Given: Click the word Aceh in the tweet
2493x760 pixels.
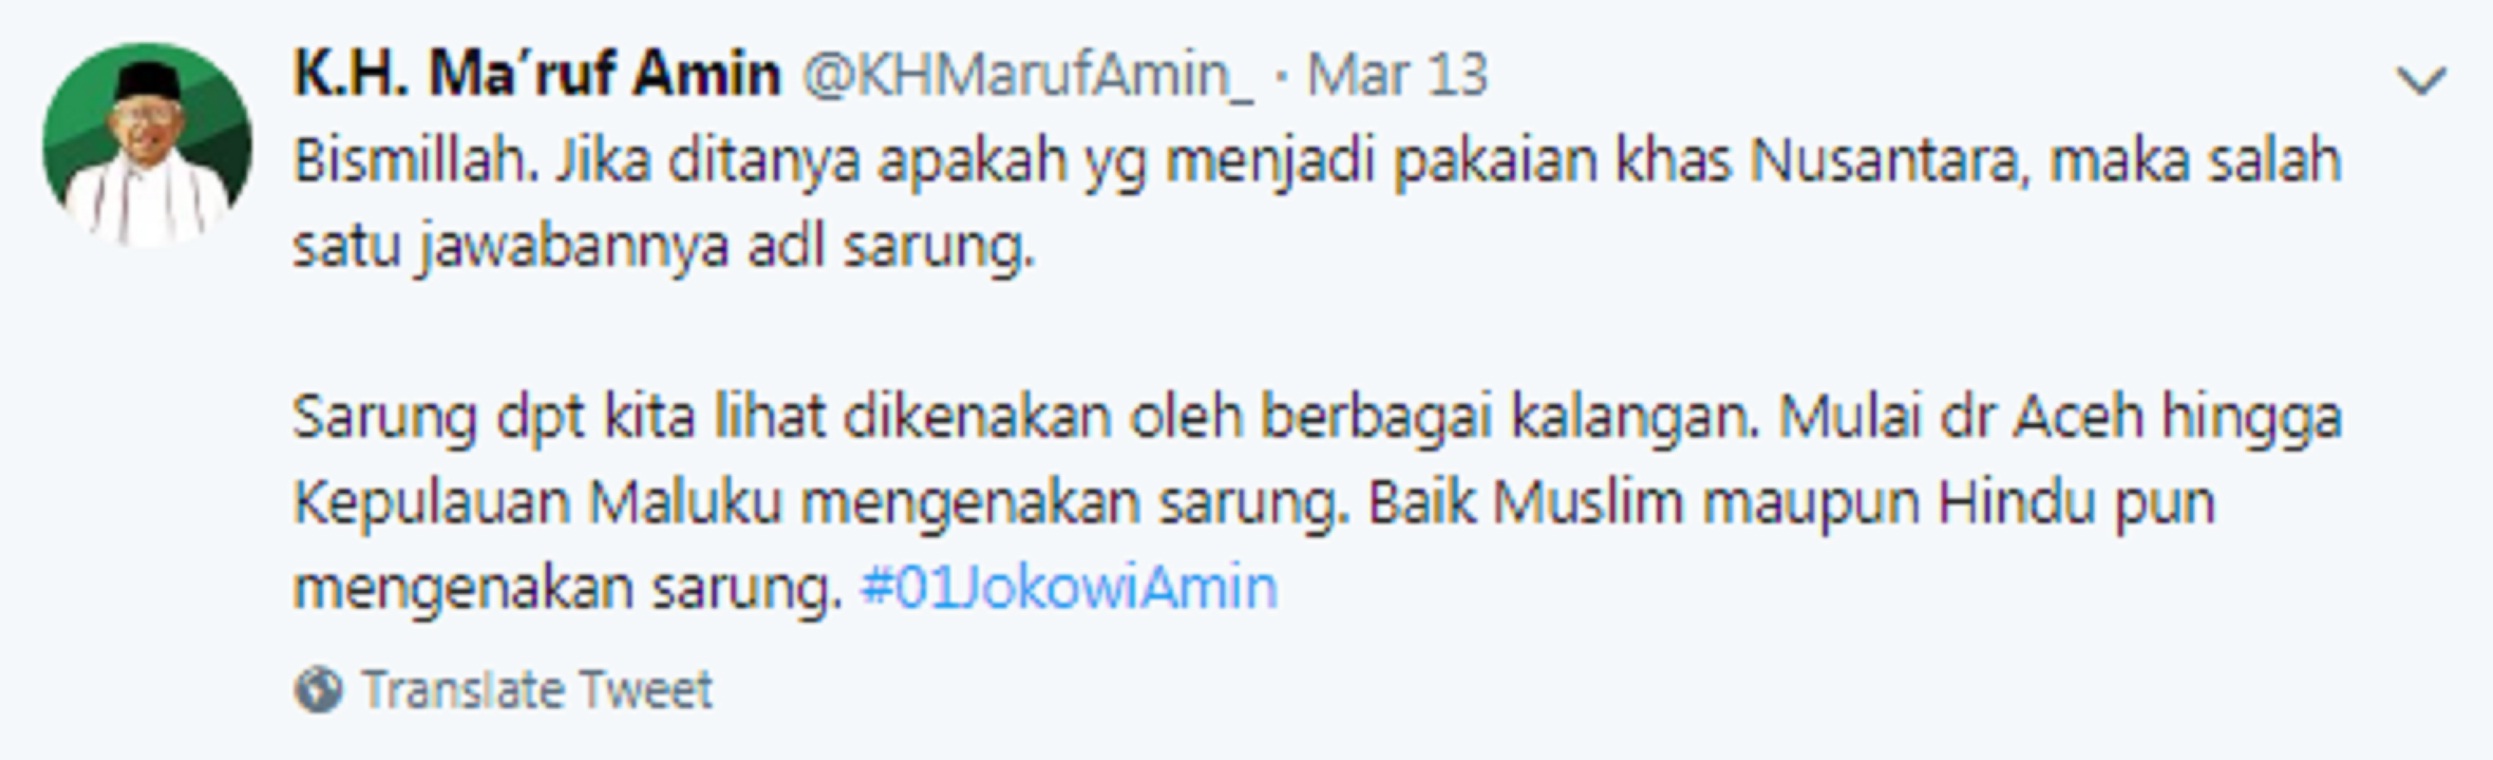Looking at the screenshot, I should click(x=2079, y=417).
